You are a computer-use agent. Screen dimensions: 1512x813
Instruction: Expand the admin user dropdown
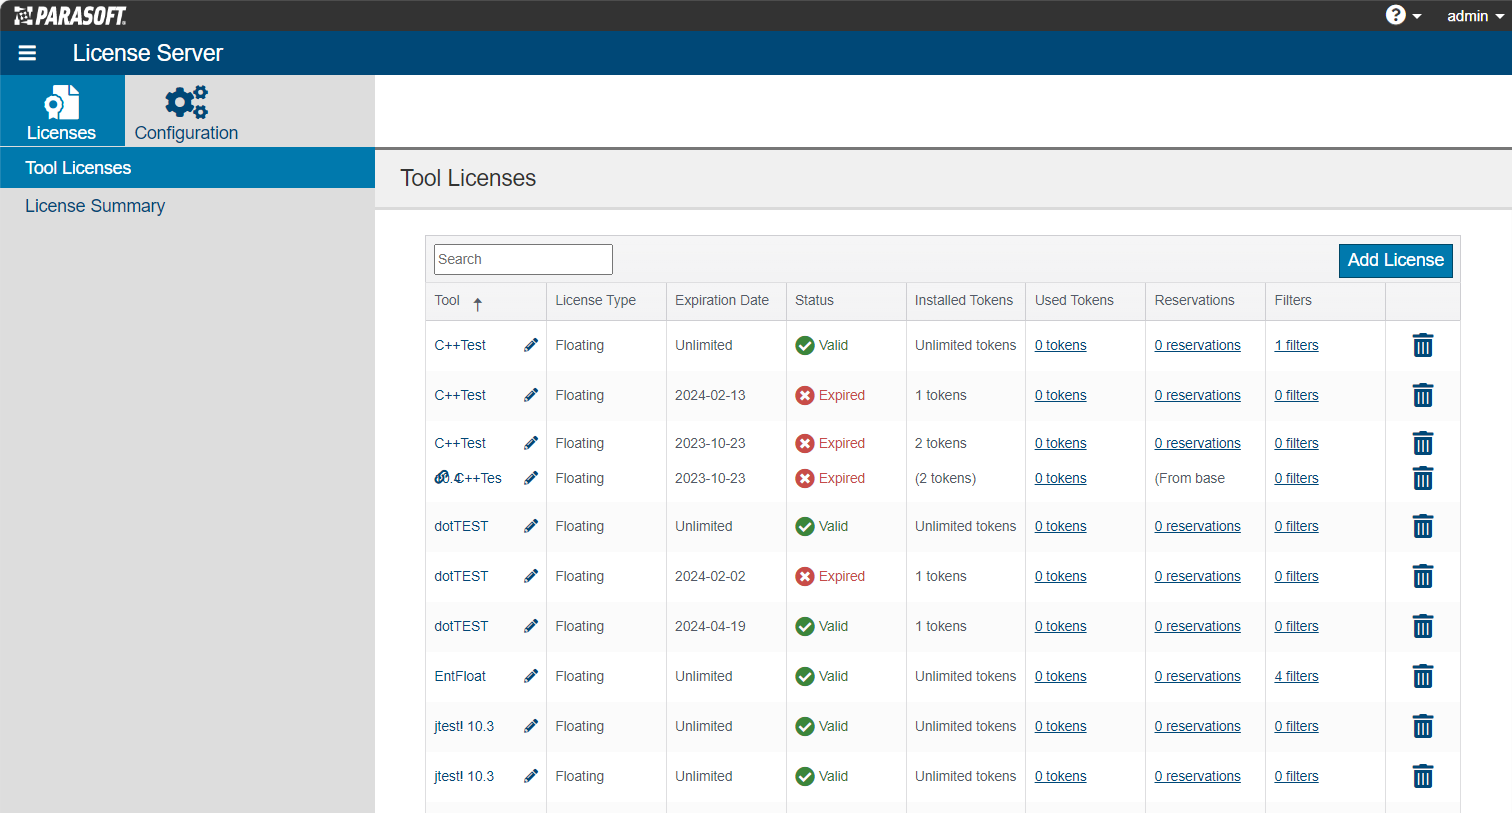(1475, 16)
